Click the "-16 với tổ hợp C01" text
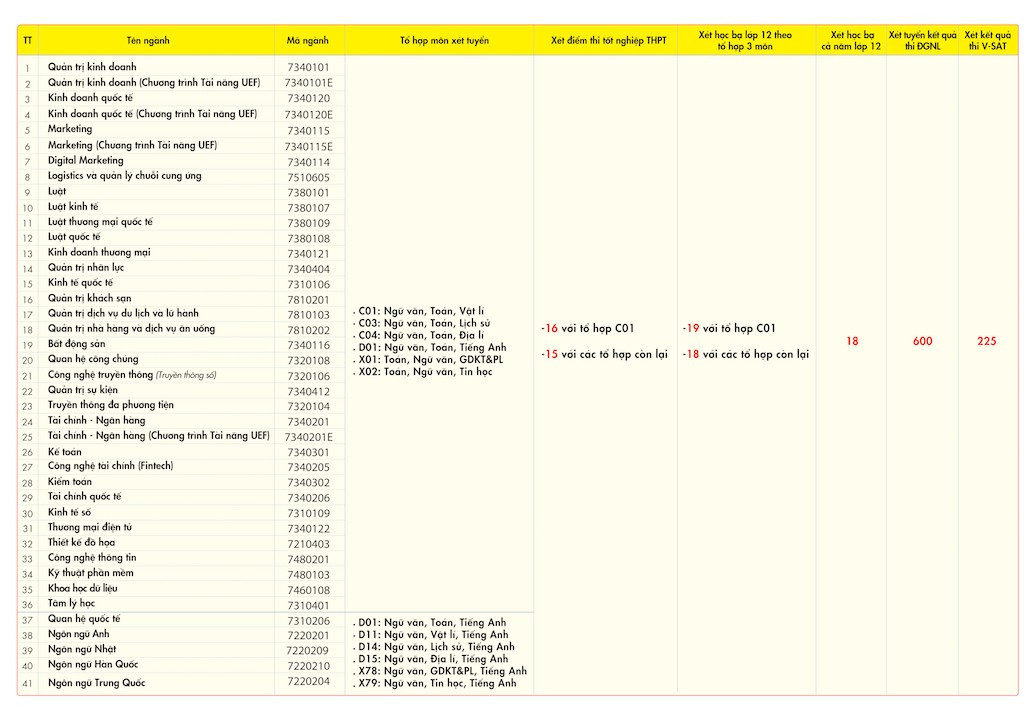1034x720 pixels. click(588, 328)
